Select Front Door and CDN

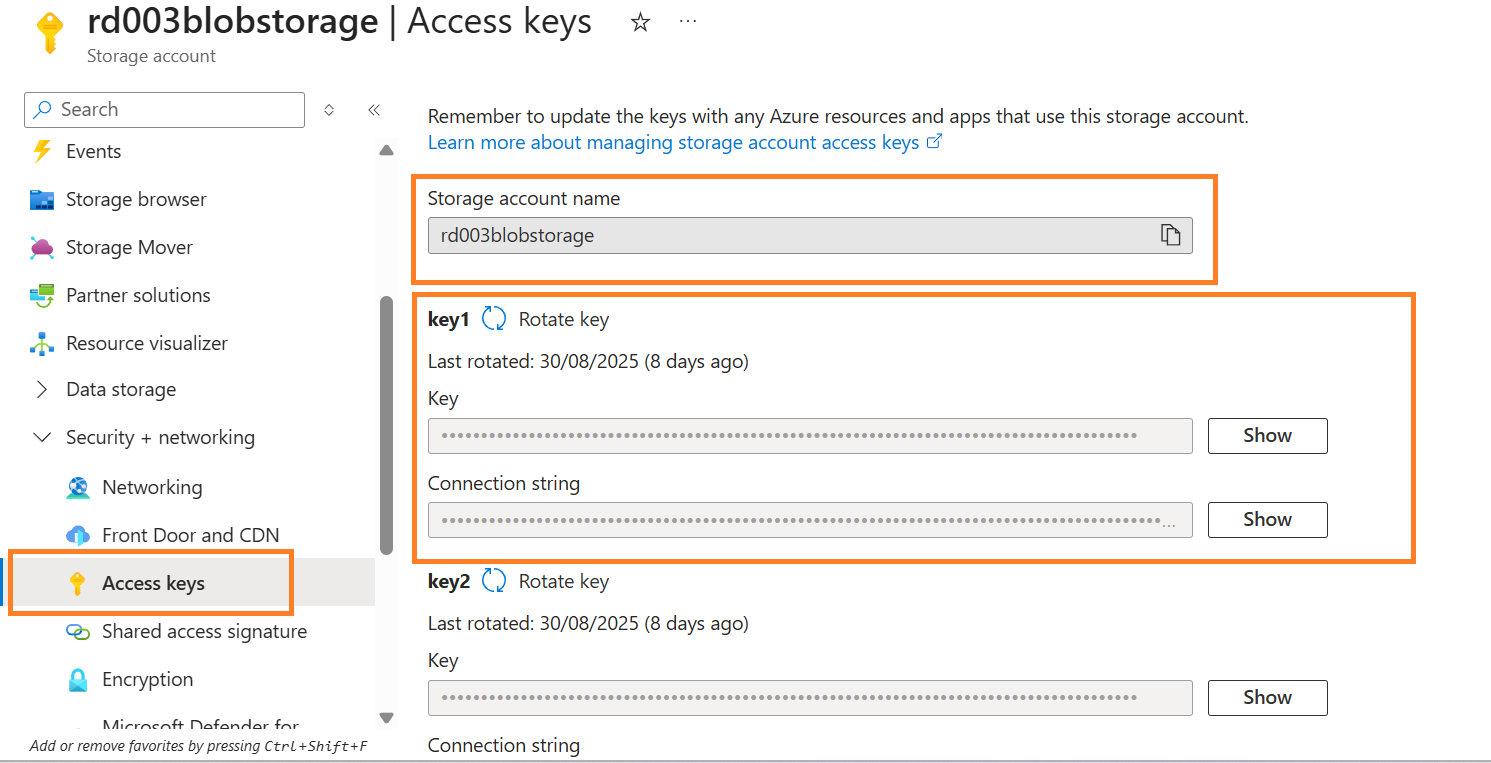pos(79,535)
